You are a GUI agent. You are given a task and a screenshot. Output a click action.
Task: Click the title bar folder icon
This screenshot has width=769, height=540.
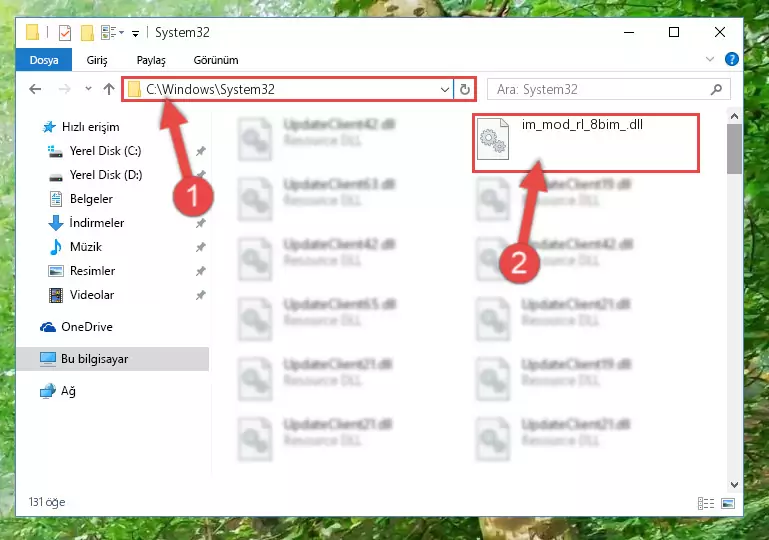[32, 32]
